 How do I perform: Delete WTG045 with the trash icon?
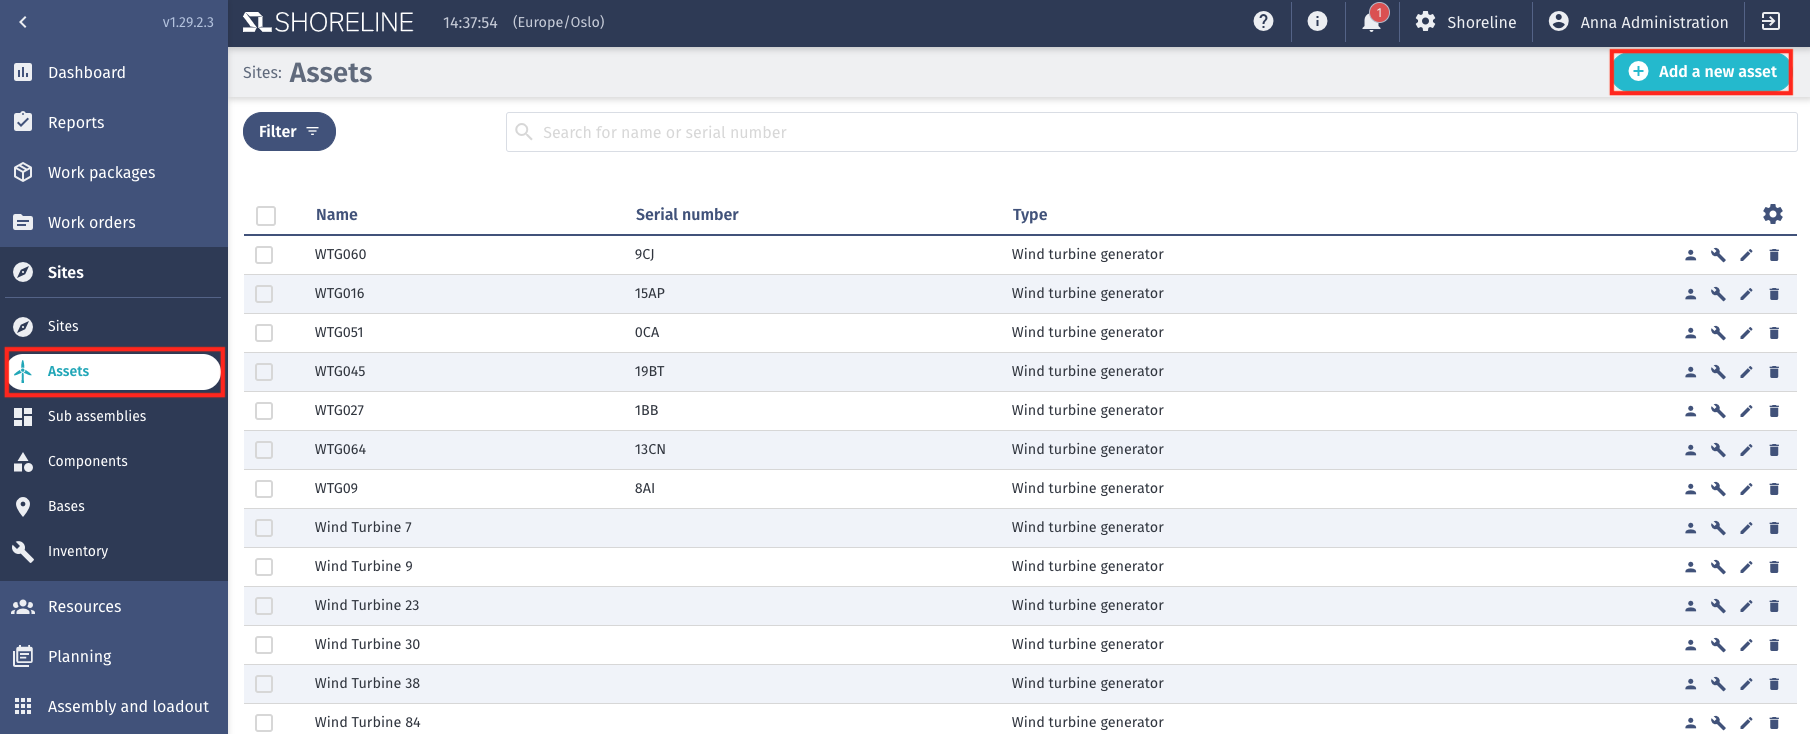coord(1774,372)
